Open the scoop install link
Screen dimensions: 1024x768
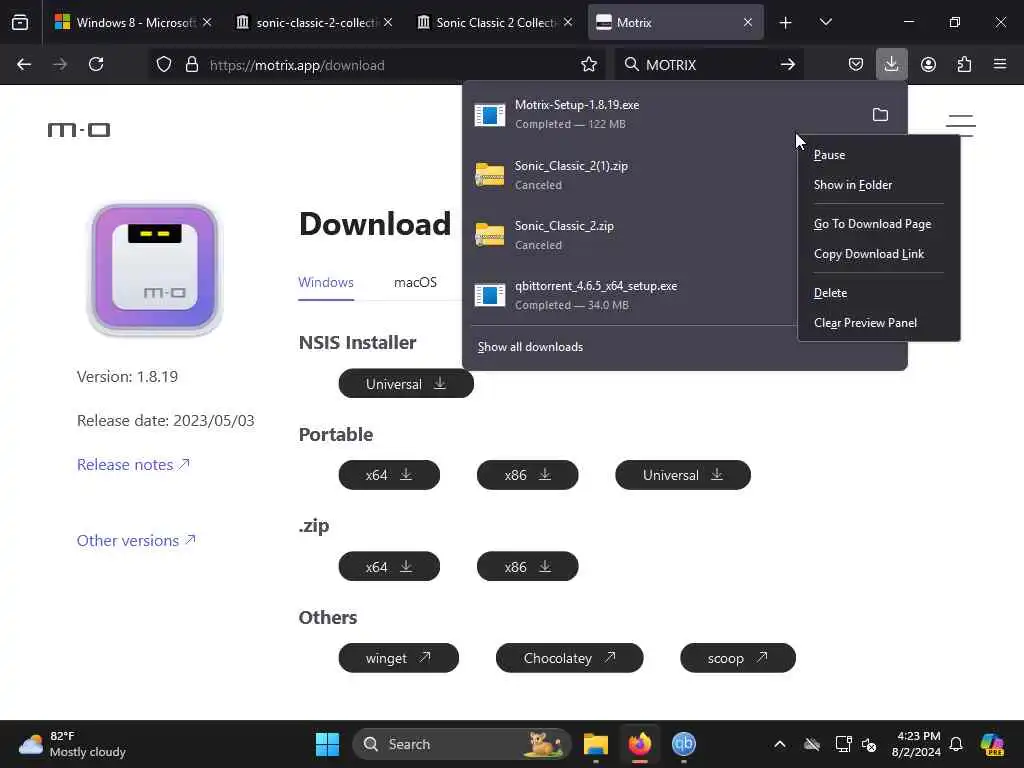tap(738, 658)
